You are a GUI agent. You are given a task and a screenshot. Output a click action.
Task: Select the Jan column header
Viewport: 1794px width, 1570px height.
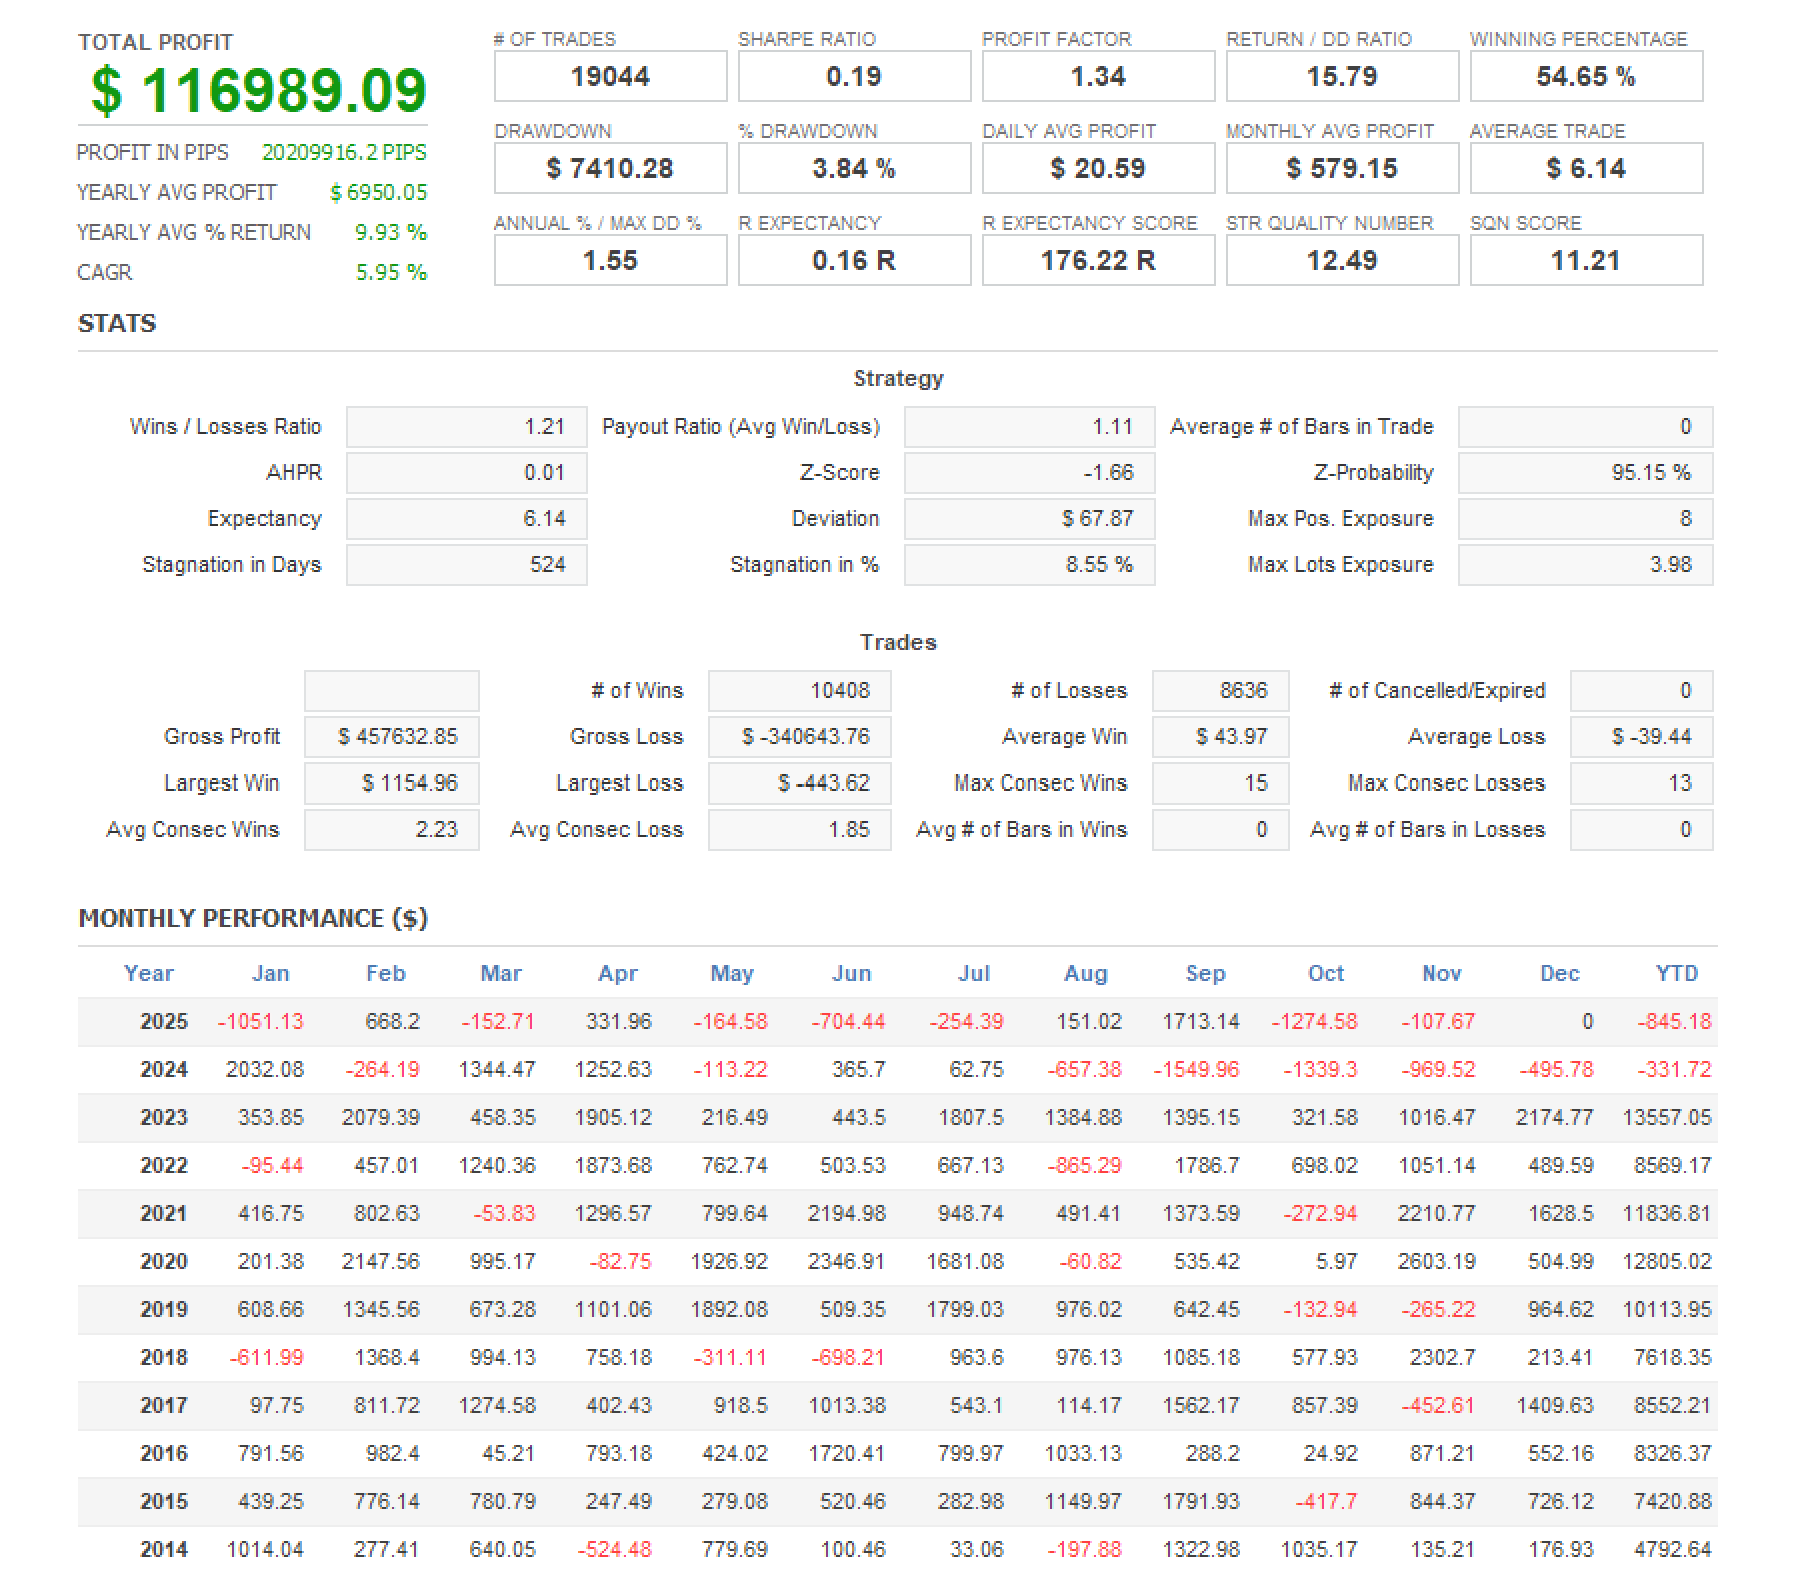(270, 974)
